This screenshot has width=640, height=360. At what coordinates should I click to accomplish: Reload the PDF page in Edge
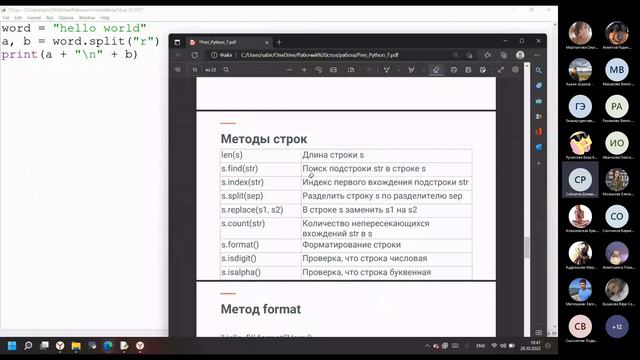[195, 55]
